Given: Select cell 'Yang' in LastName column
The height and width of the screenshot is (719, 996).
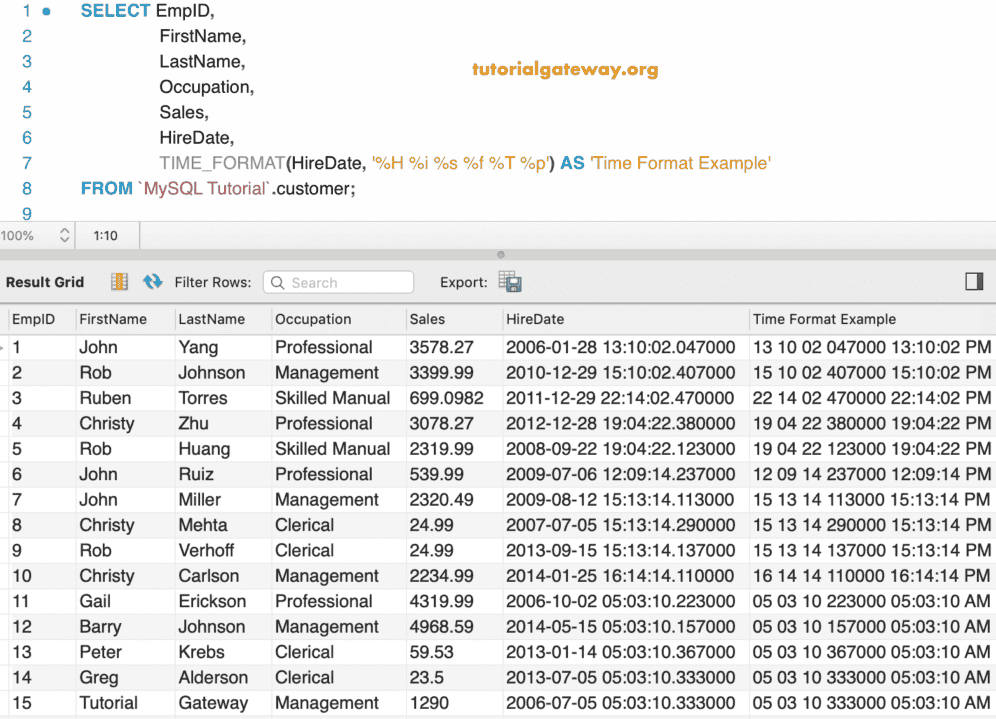Looking at the screenshot, I should click(198, 347).
